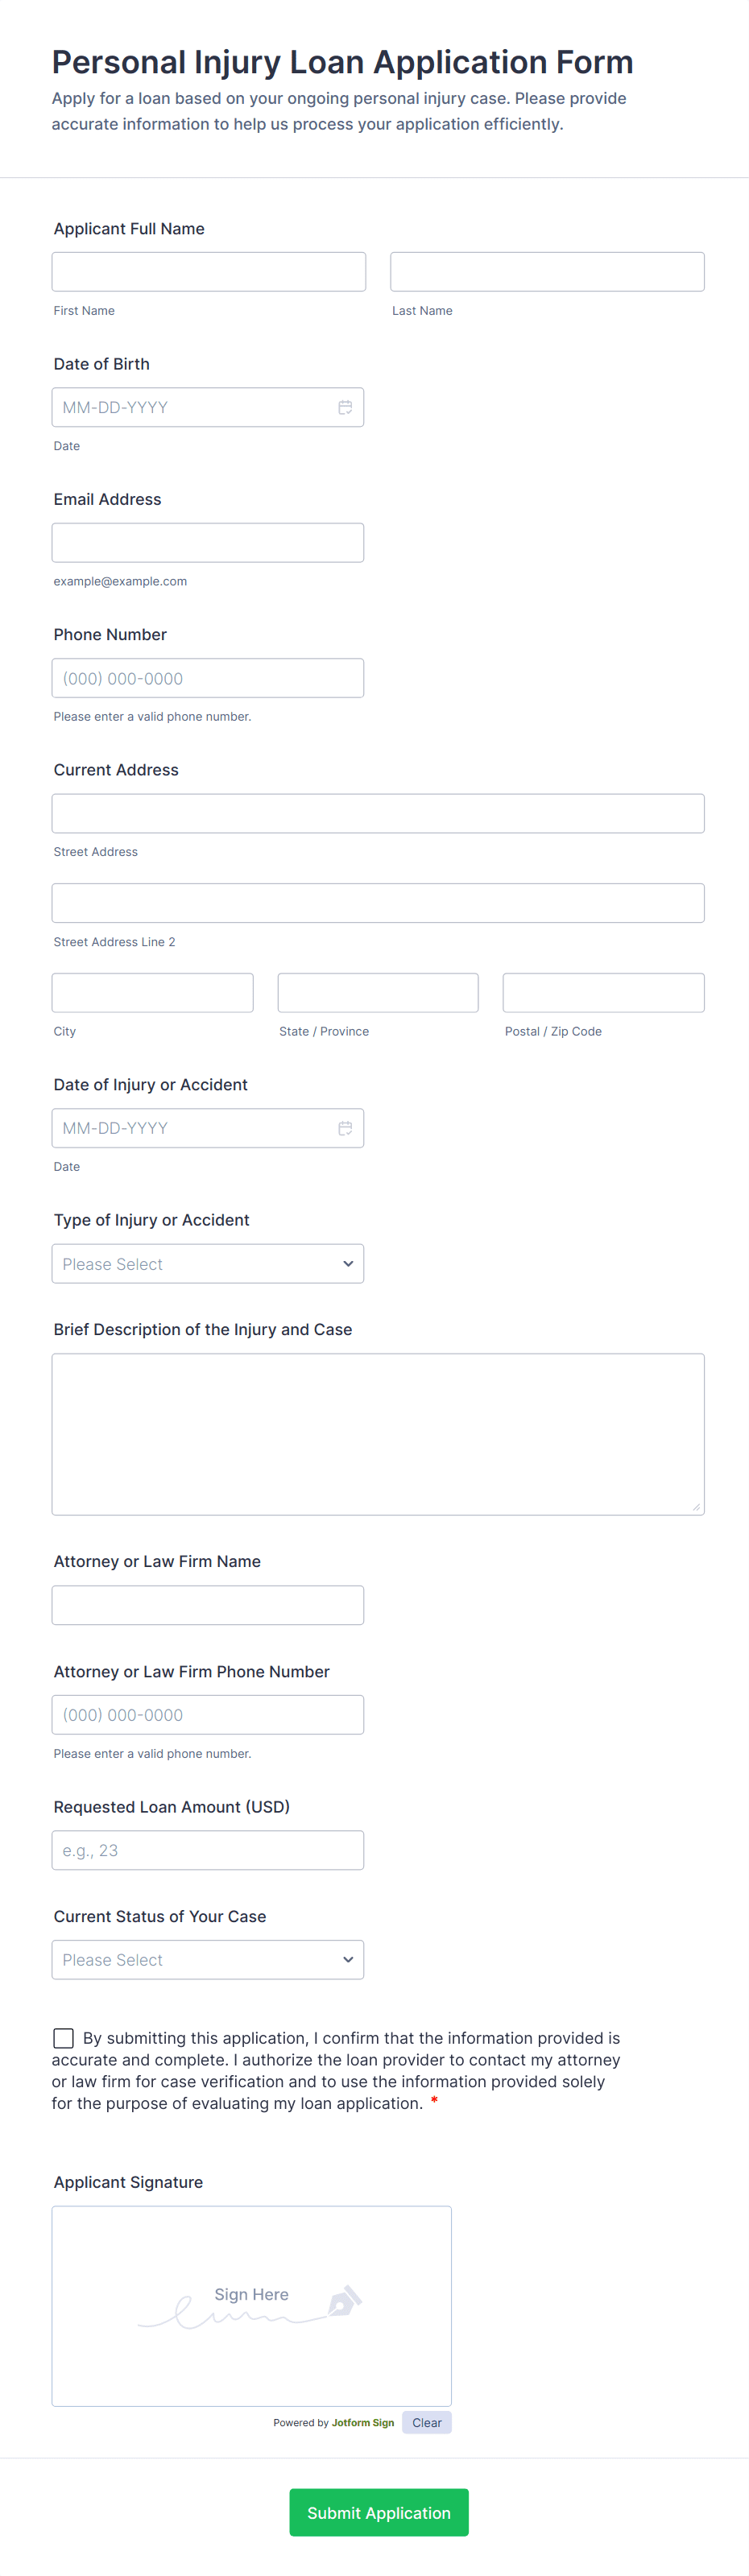The image size is (749, 2576).
Task: Focus the First Name field
Action: [x=208, y=272]
